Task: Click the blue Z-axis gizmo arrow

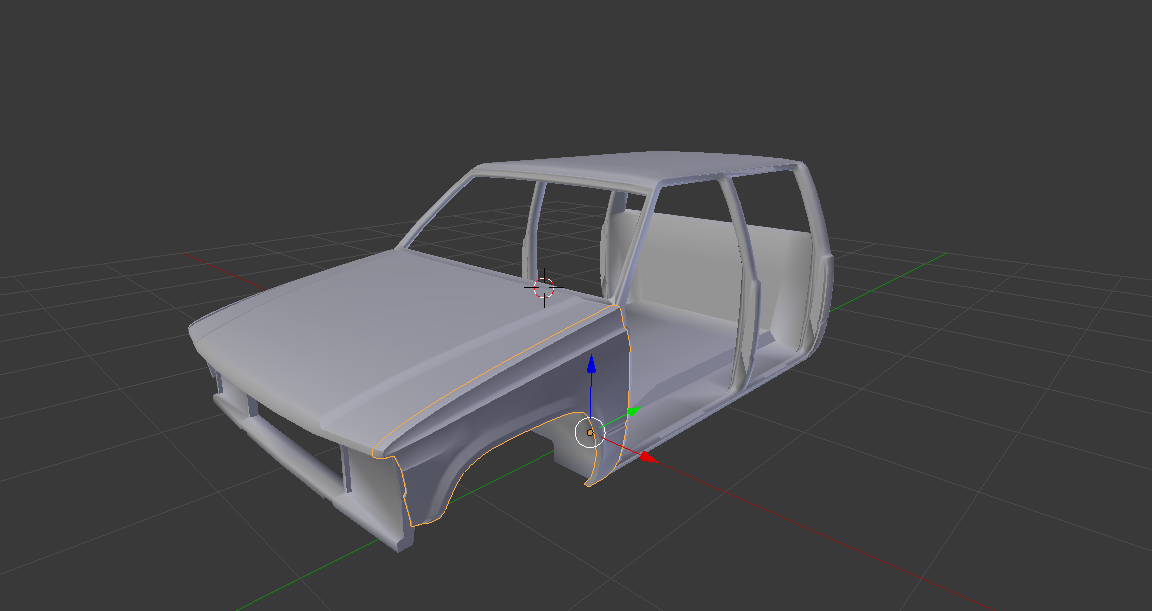Action: [x=591, y=364]
